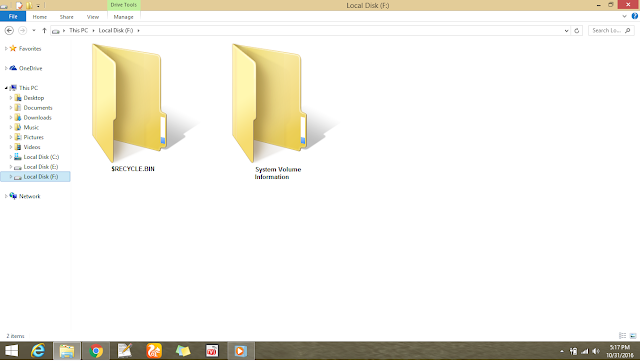
Task: Switch to details view icon in status bar
Action: [622, 336]
